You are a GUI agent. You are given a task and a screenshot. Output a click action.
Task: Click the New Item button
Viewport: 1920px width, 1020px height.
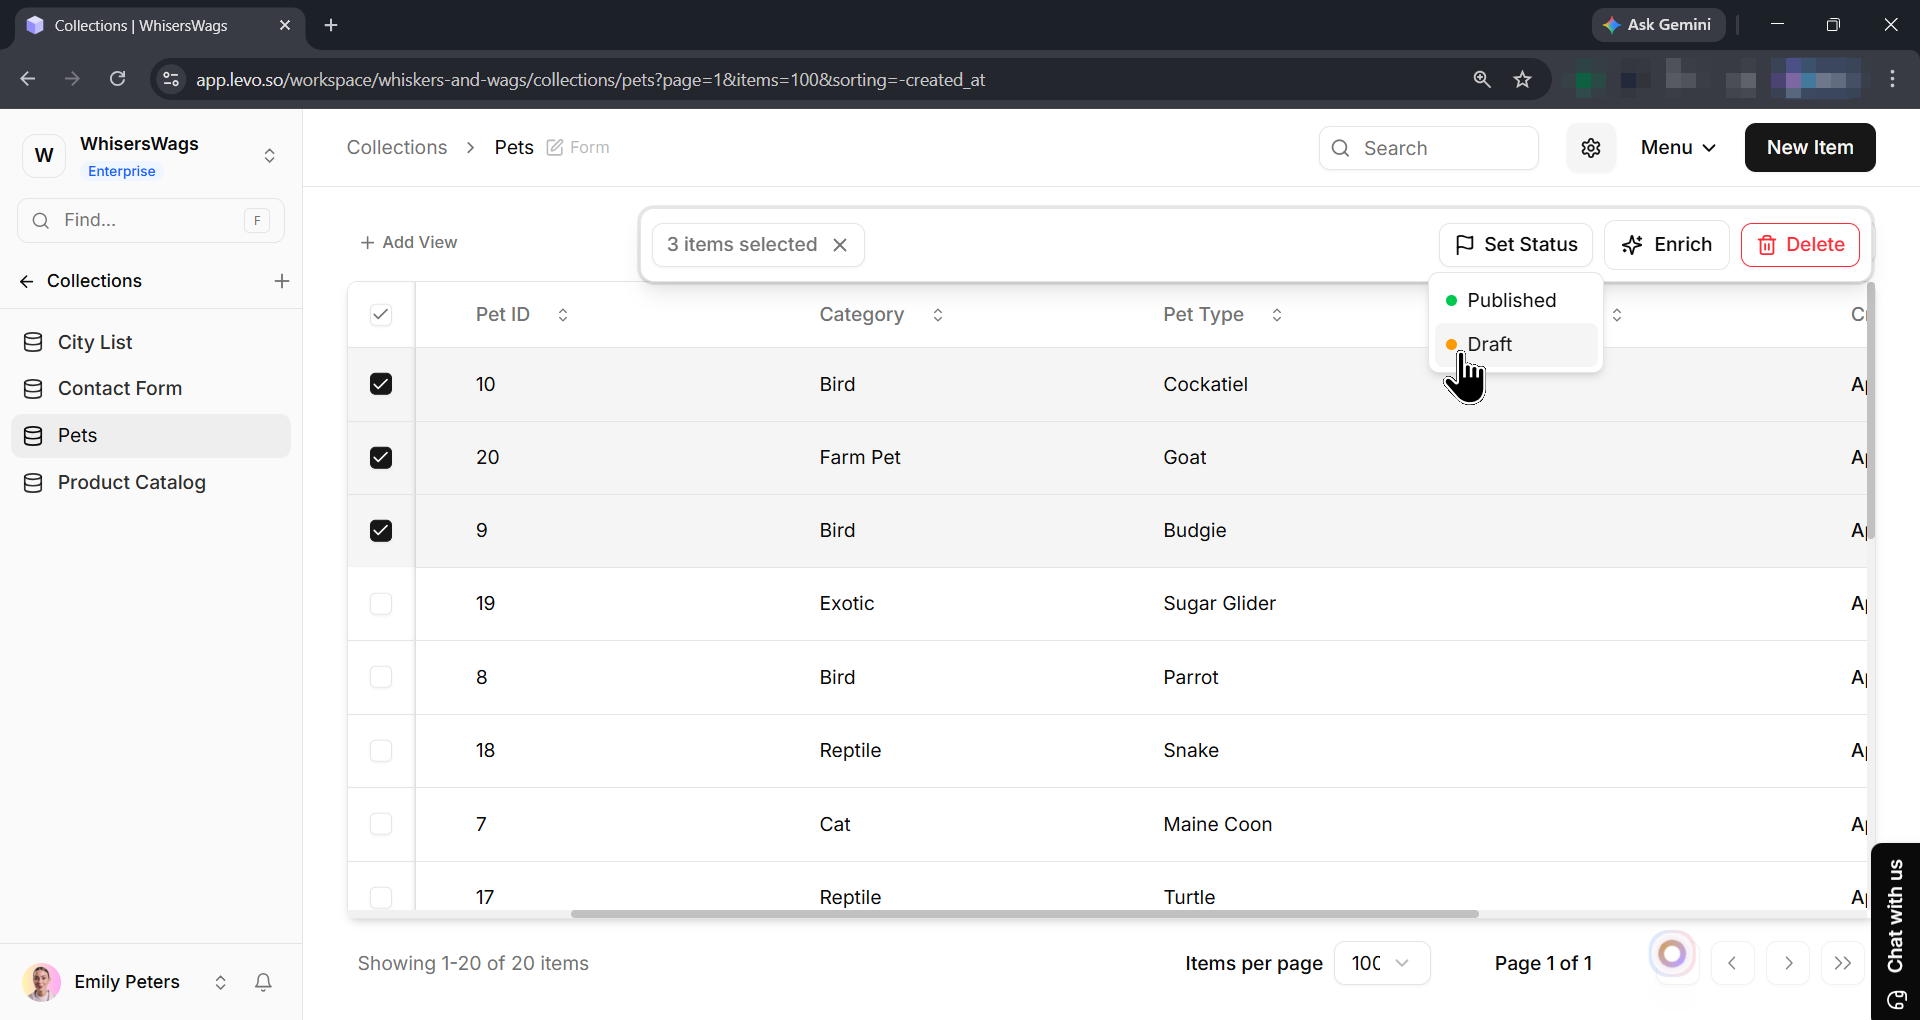pos(1810,148)
